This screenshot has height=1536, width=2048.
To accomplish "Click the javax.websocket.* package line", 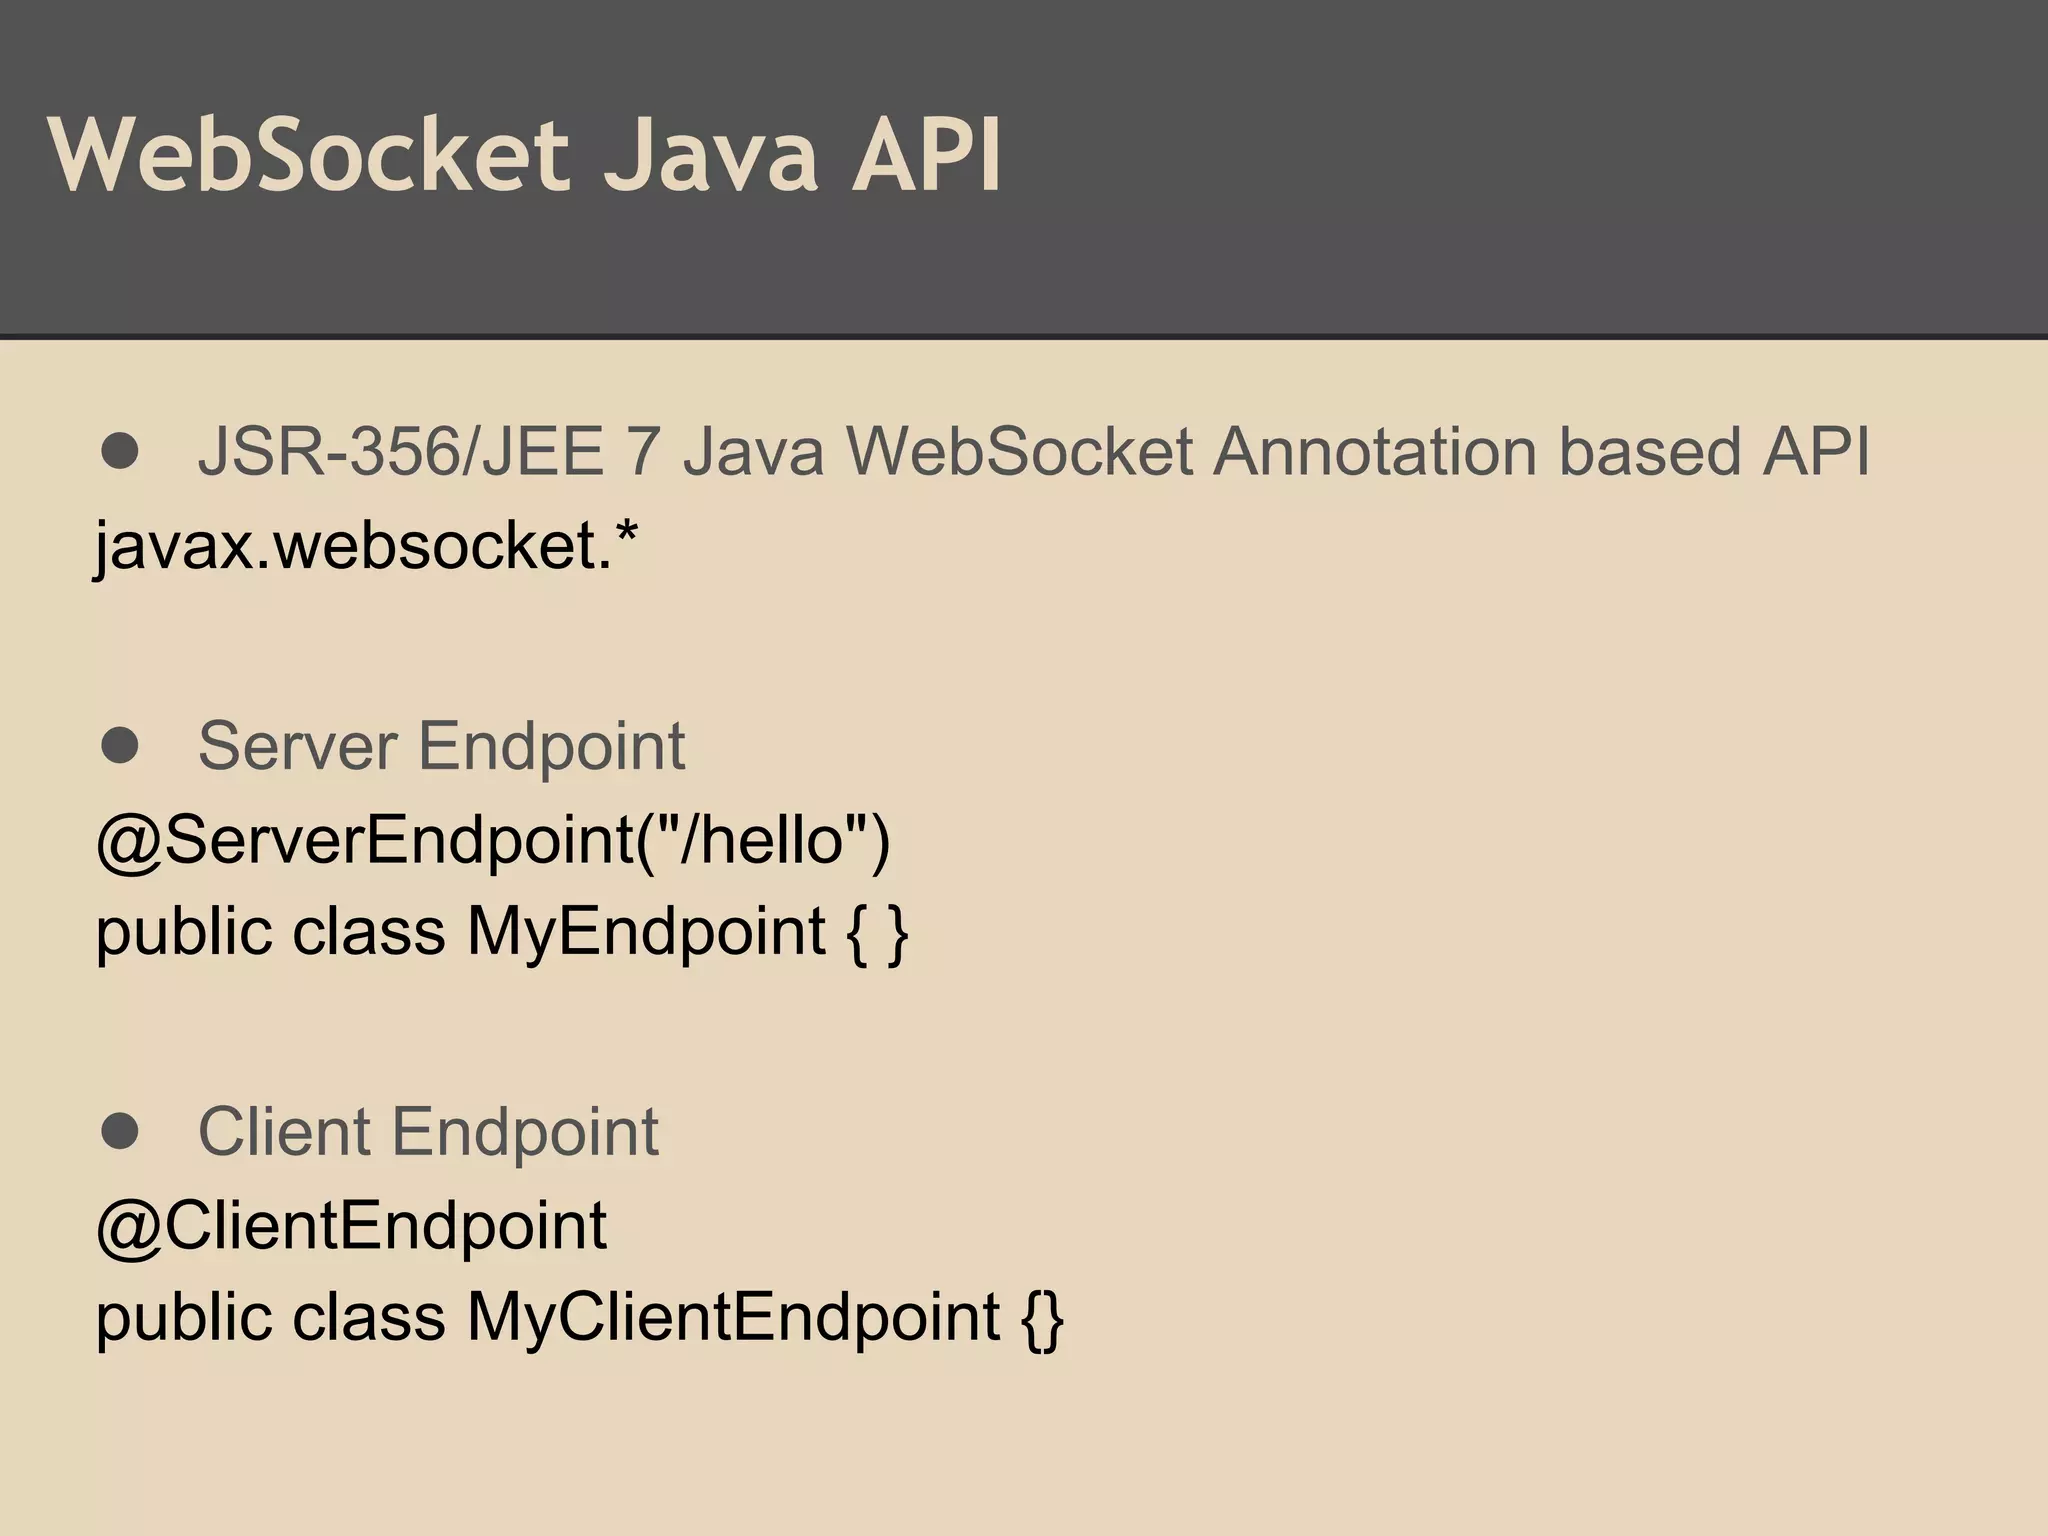I will (366, 546).
